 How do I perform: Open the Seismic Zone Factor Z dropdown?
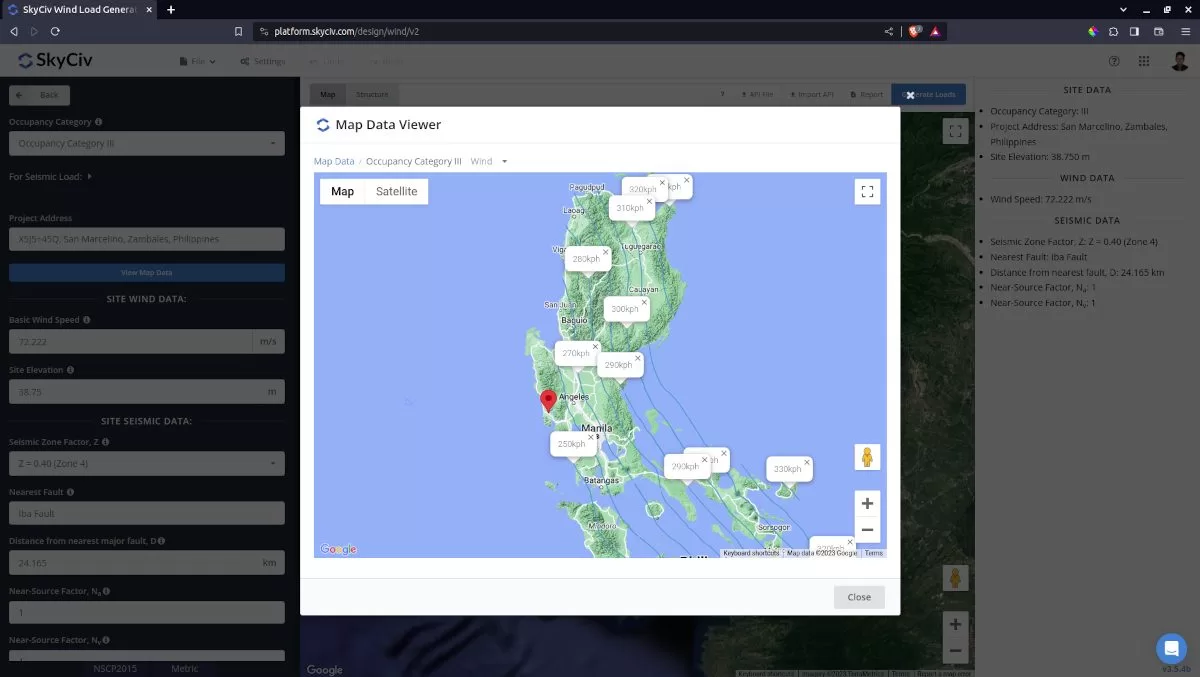[x=146, y=463]
